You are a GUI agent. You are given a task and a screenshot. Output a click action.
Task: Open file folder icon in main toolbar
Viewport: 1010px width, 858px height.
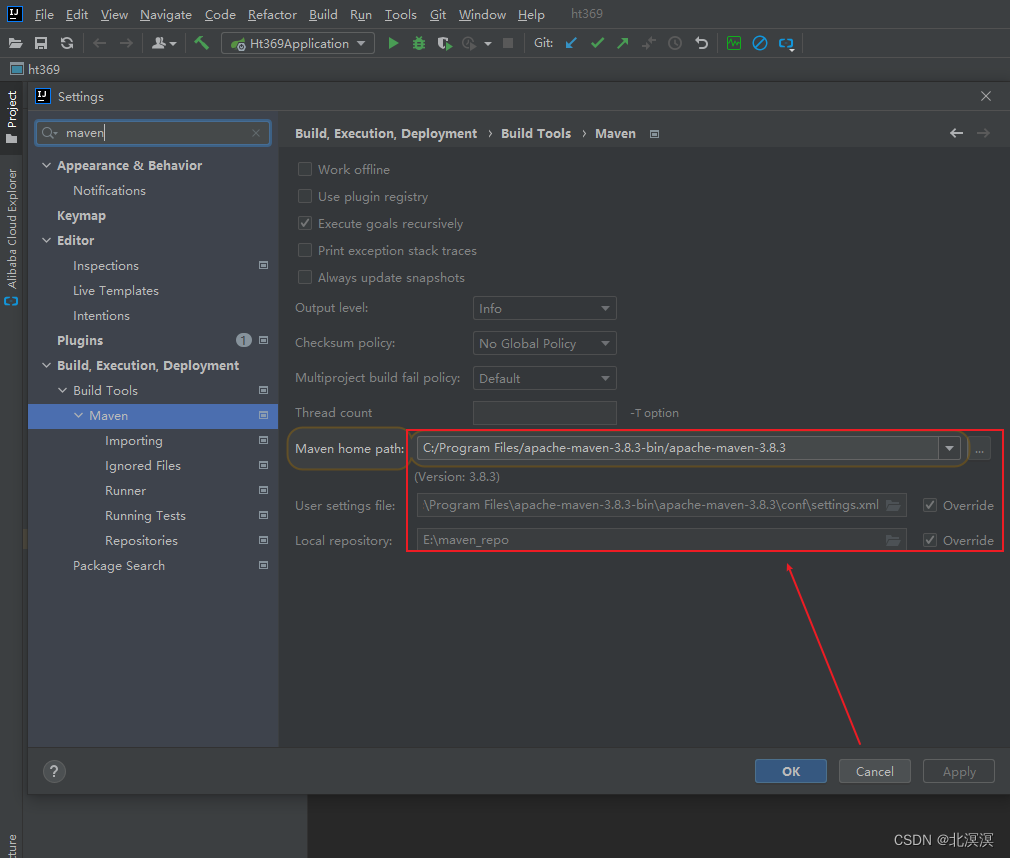pos(15,43)
